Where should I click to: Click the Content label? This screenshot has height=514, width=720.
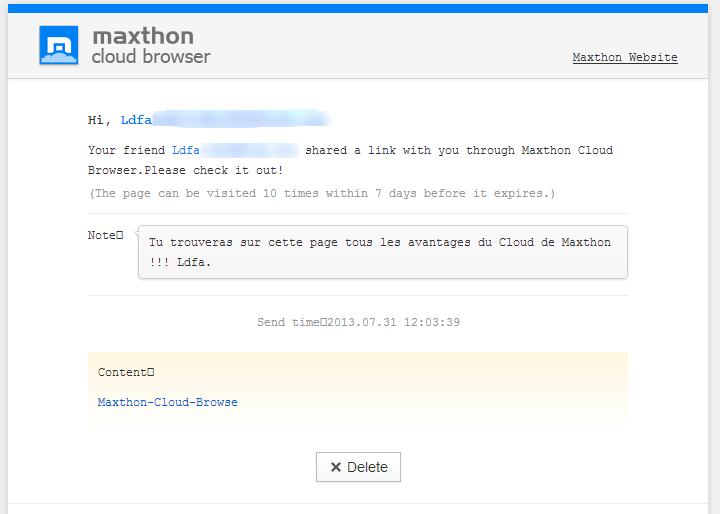click(x=126, y=372)
